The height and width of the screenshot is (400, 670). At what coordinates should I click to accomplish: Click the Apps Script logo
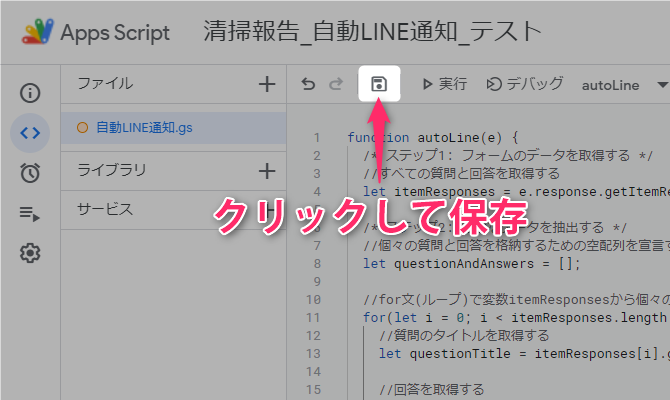(x=38, y=32)
